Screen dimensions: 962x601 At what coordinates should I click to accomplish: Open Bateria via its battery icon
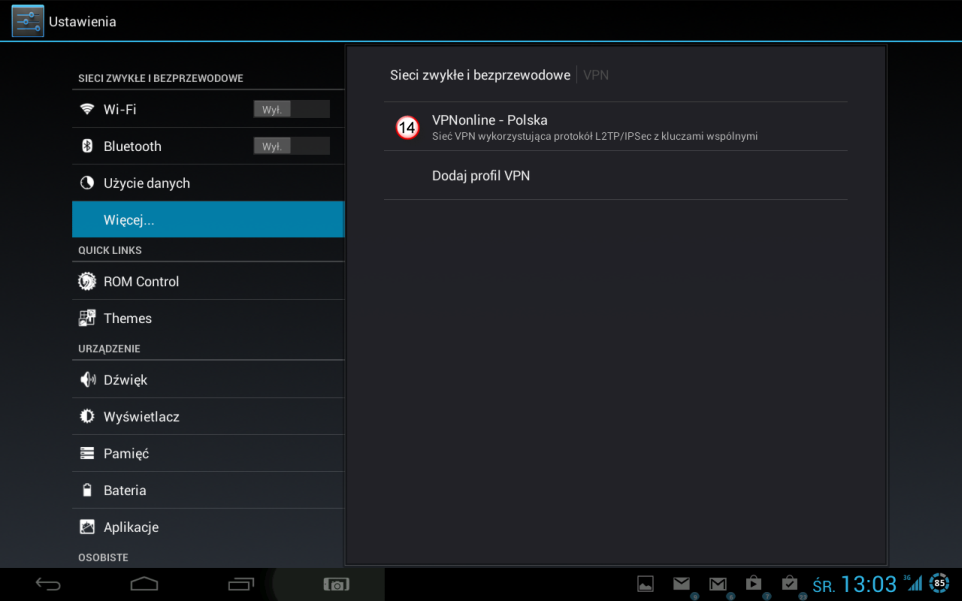87,490
